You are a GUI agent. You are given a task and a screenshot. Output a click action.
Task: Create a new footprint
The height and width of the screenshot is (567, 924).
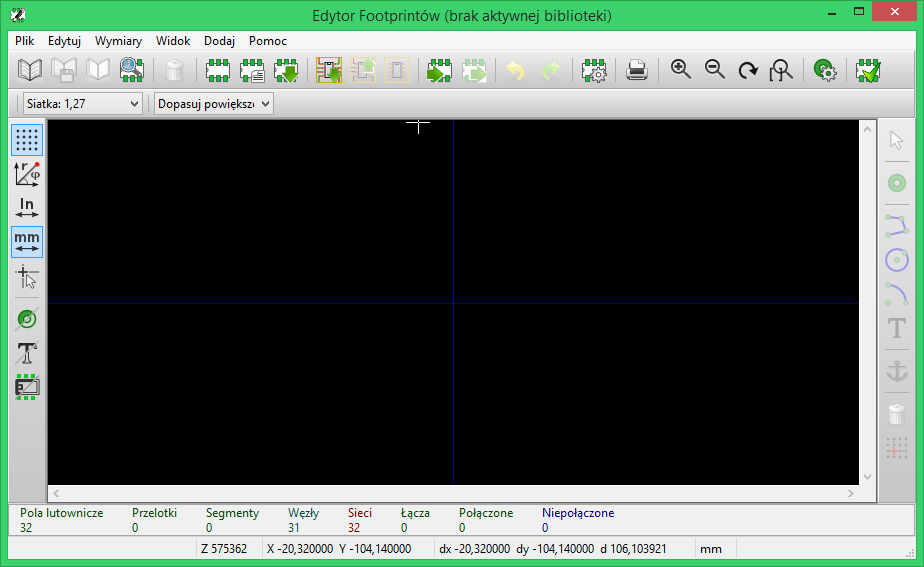coord(217,70)
